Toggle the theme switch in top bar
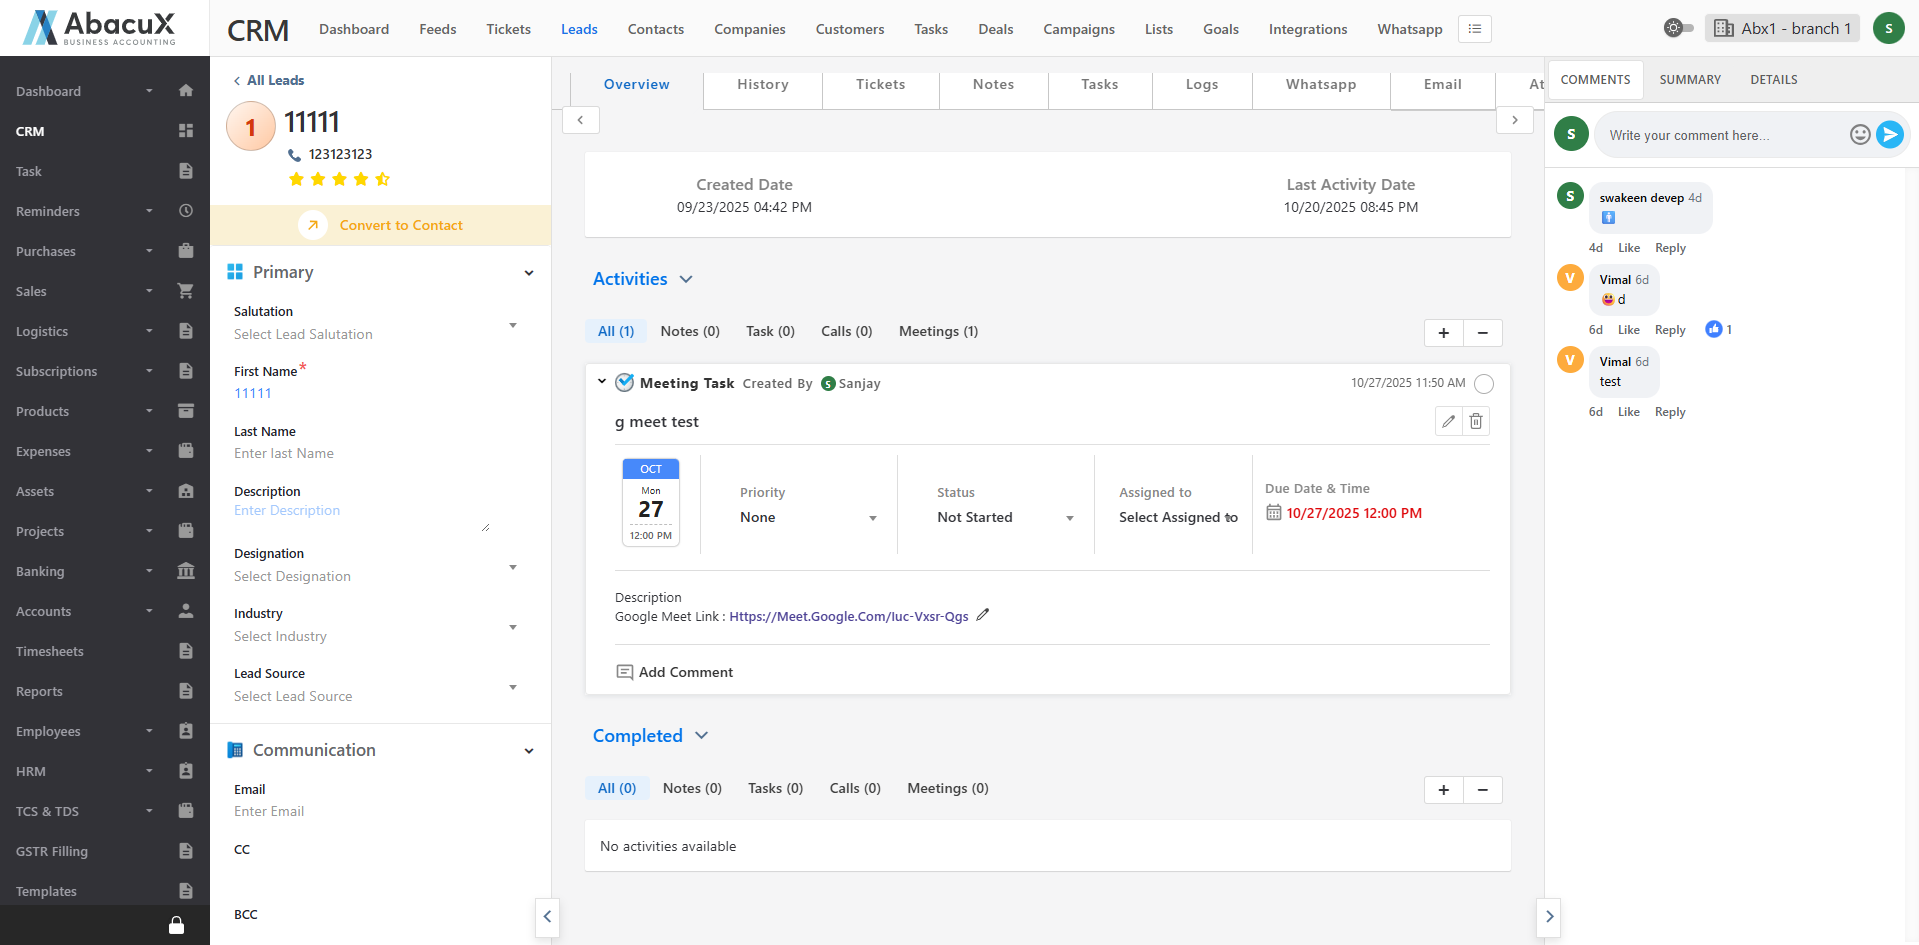The height and width of the screenshot is (945, 1919). pyautogui.click(x=1678, y=28)
